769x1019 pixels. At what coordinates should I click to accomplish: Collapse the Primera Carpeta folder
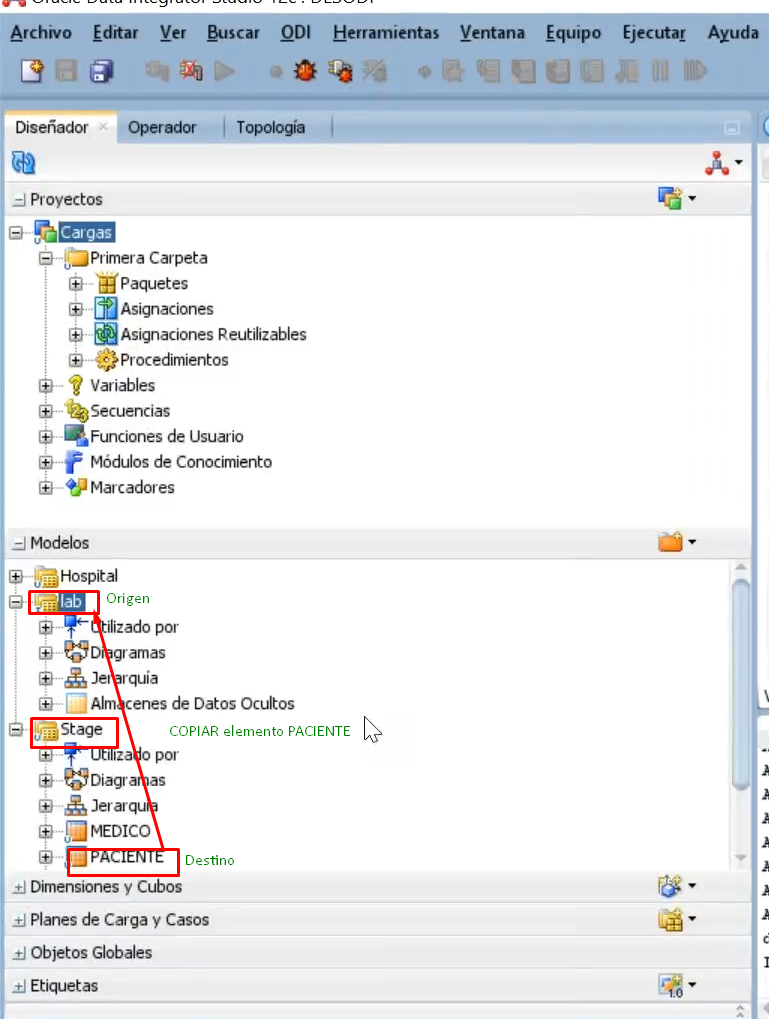pos(46,258)
